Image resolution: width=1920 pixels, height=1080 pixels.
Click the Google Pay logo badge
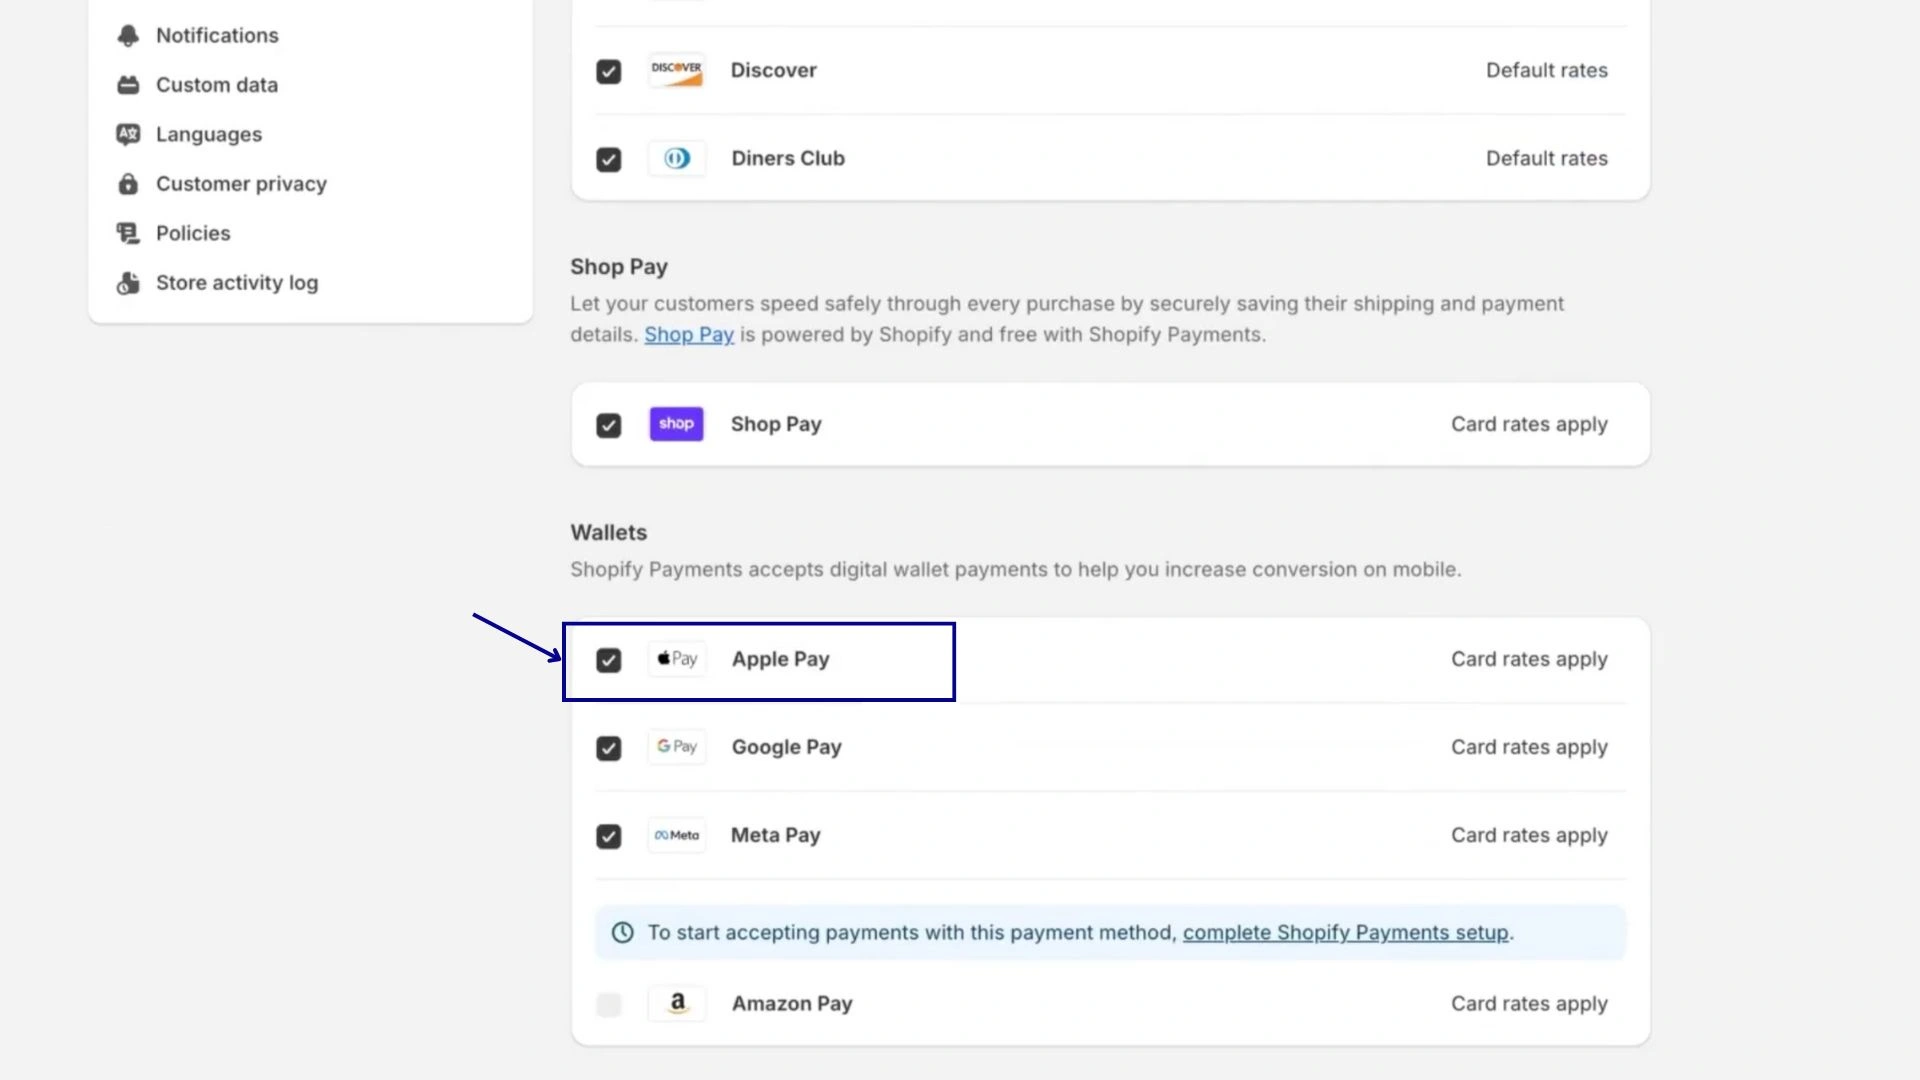[x=677, y=747]
